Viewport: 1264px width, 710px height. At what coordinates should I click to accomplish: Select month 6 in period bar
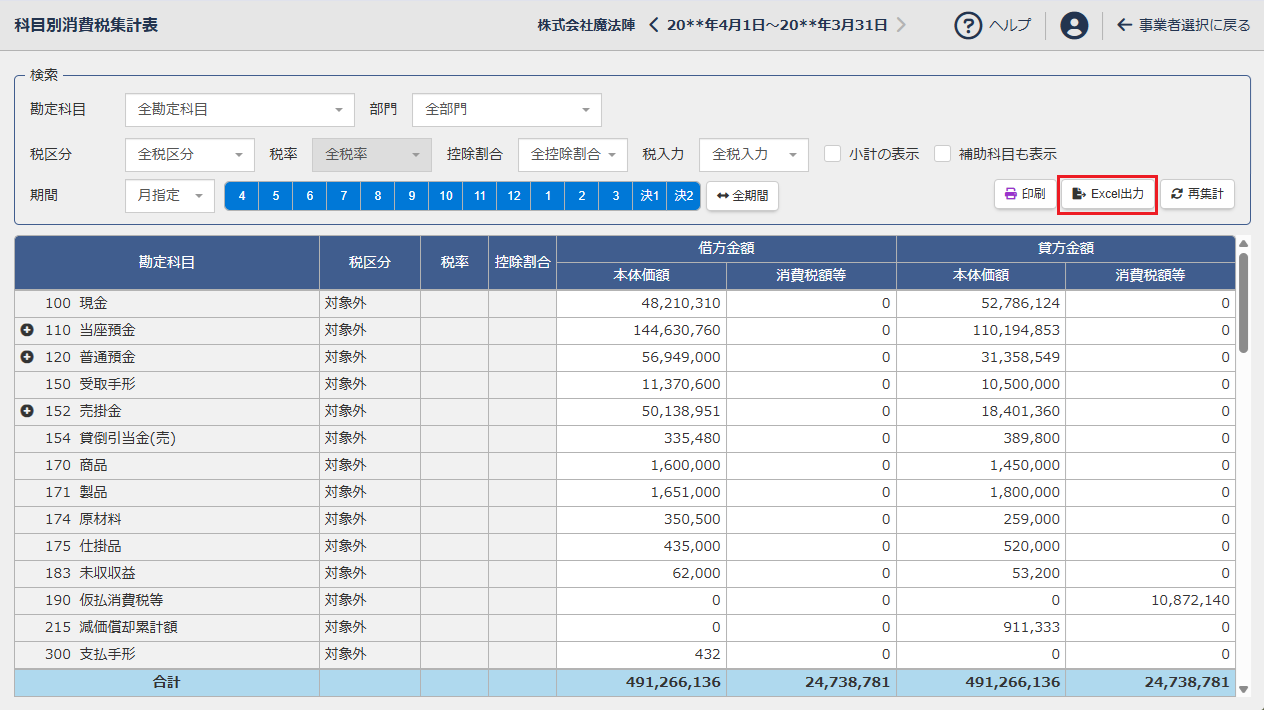pyautogui.click(x=310, y=196)
